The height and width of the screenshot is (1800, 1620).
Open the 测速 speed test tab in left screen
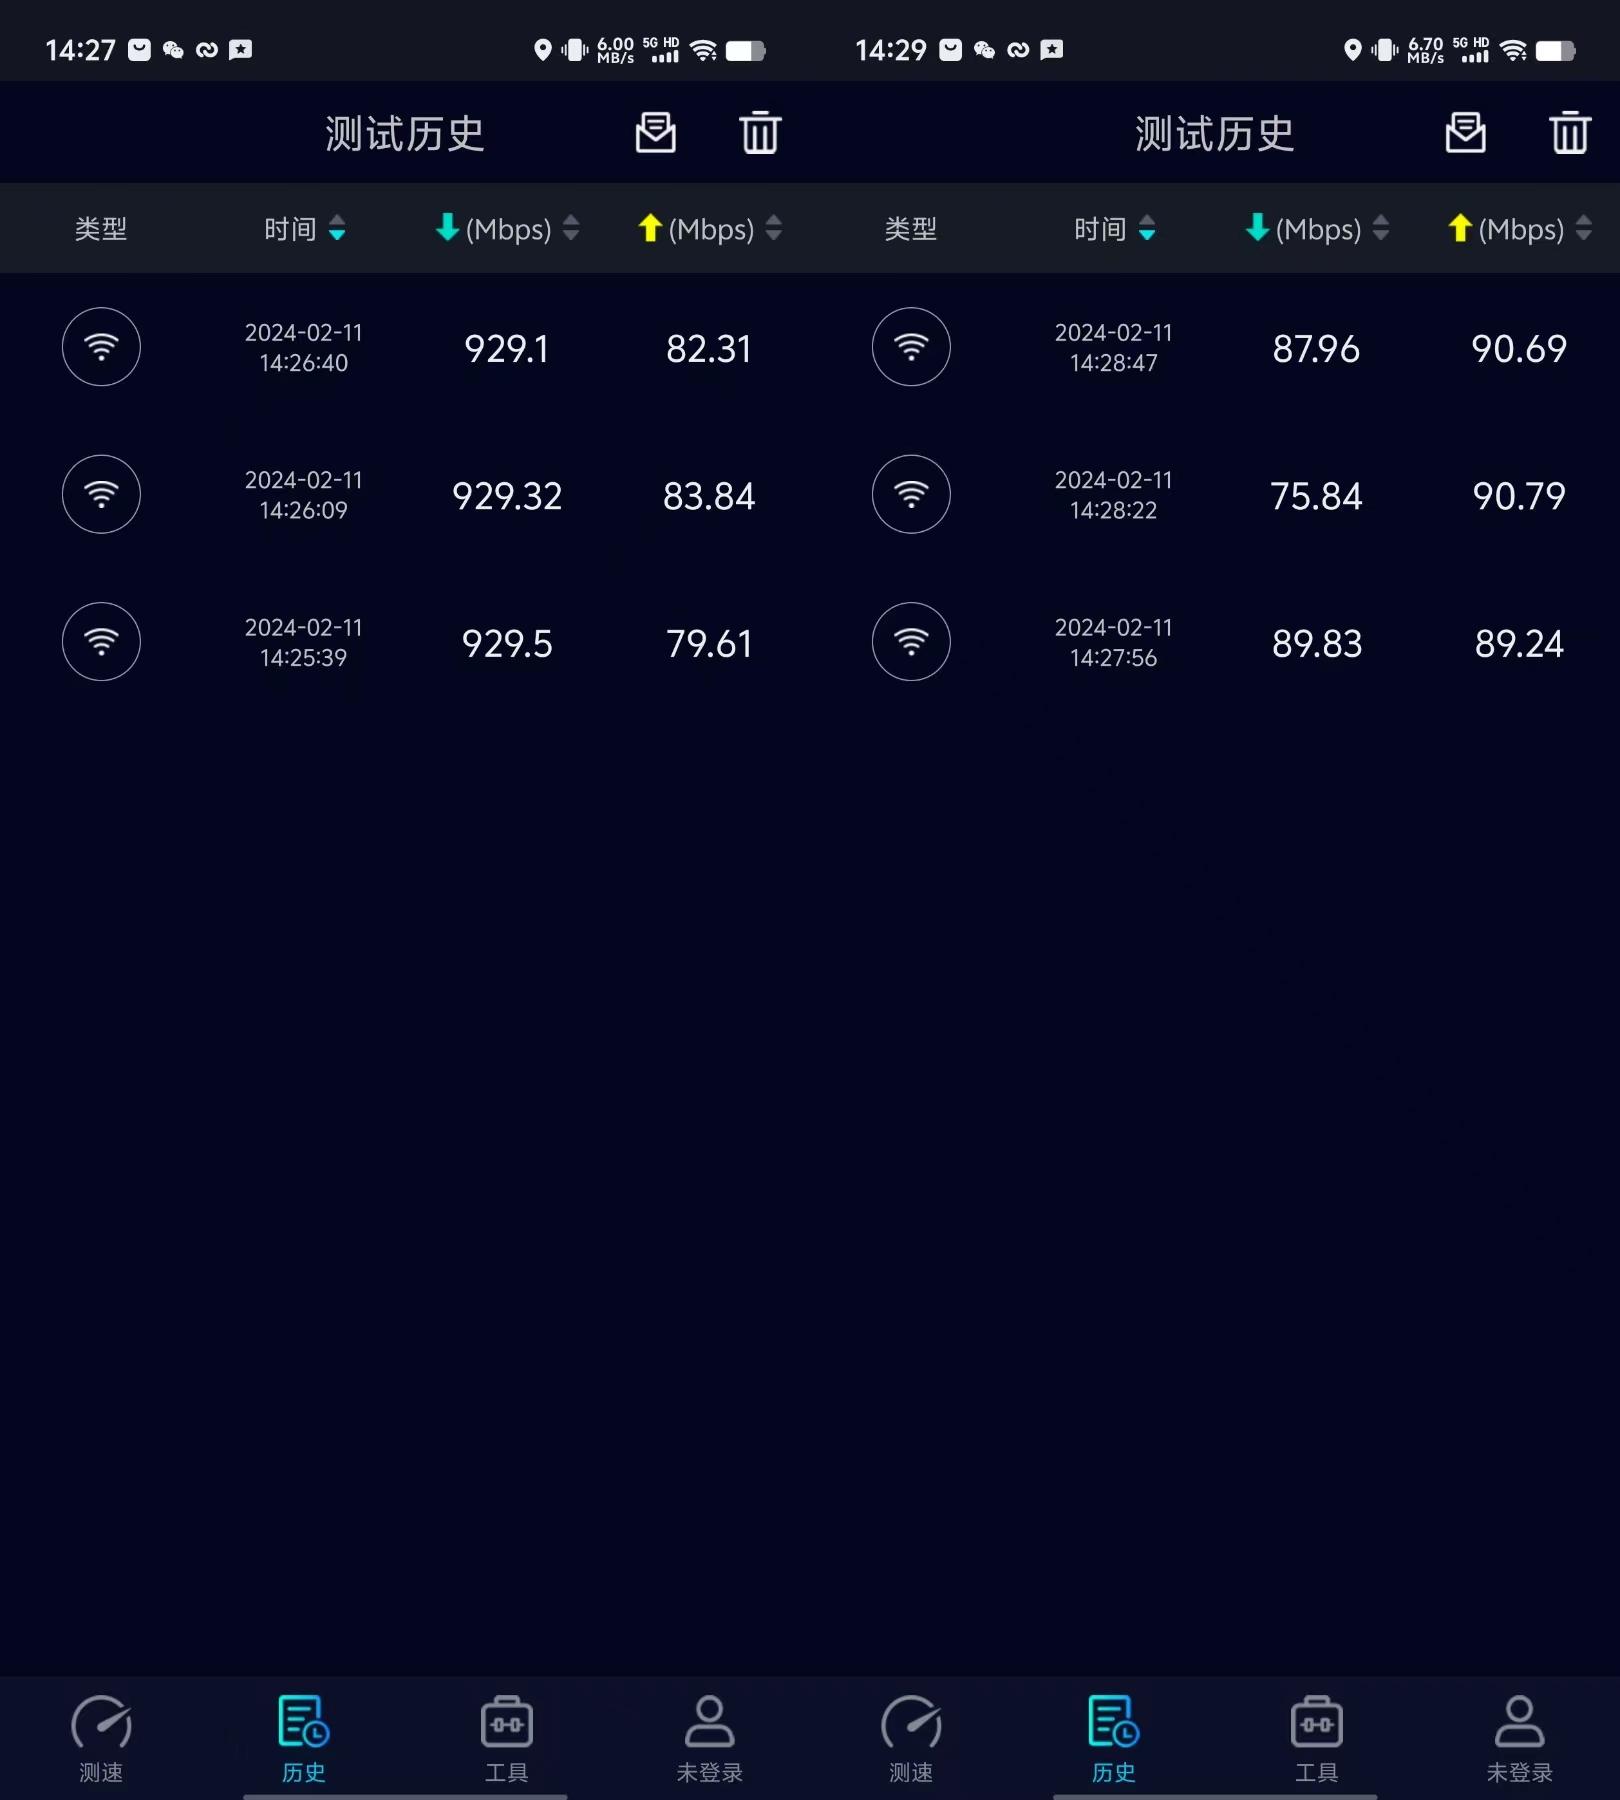101,1739
